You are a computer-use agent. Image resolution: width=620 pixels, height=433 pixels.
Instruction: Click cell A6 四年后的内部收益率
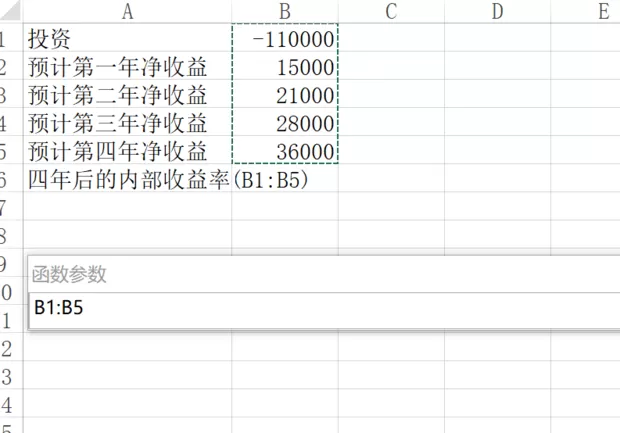[x=127, y=178]
